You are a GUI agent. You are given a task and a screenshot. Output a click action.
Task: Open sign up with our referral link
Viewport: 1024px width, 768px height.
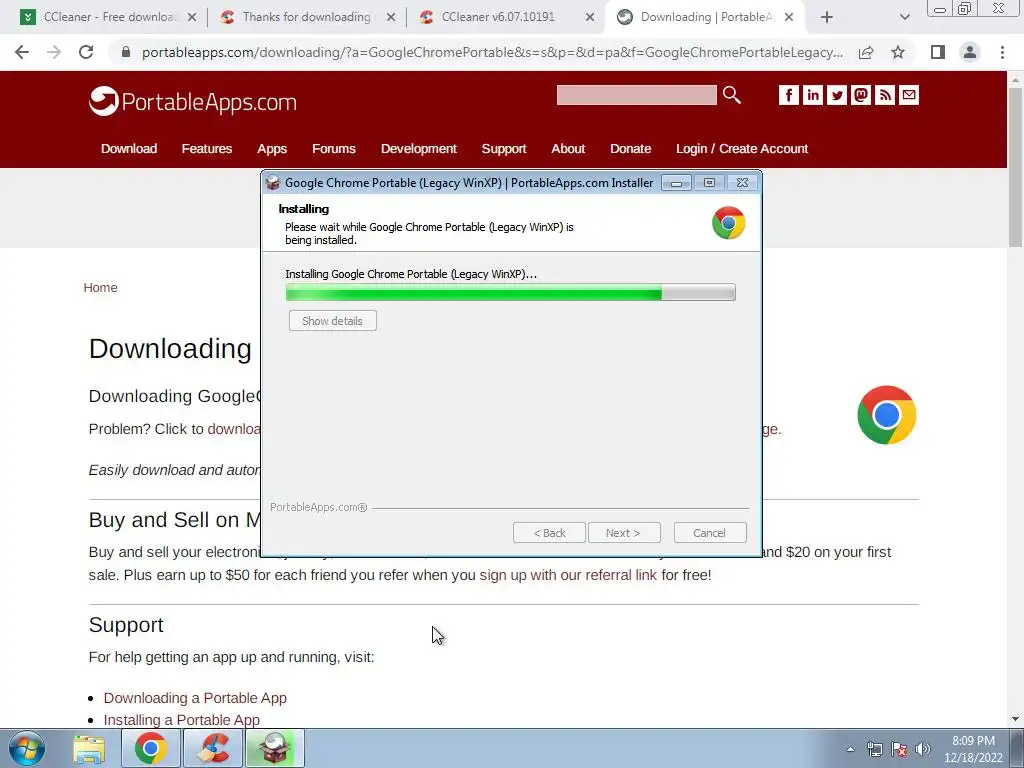click(x=568, y=575)
